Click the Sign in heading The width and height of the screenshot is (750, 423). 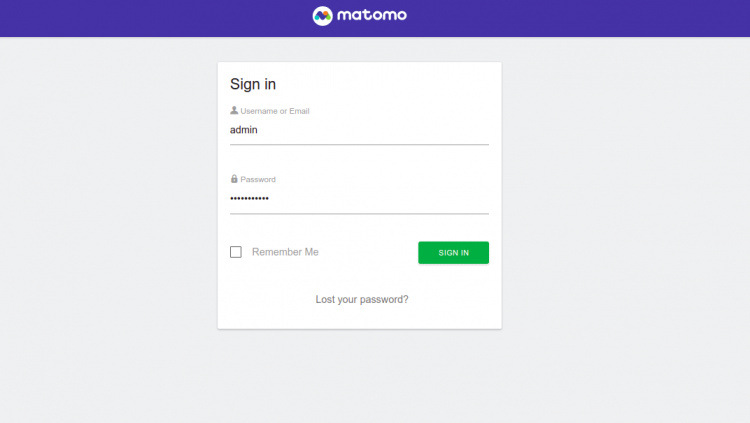tap(253, 84)
